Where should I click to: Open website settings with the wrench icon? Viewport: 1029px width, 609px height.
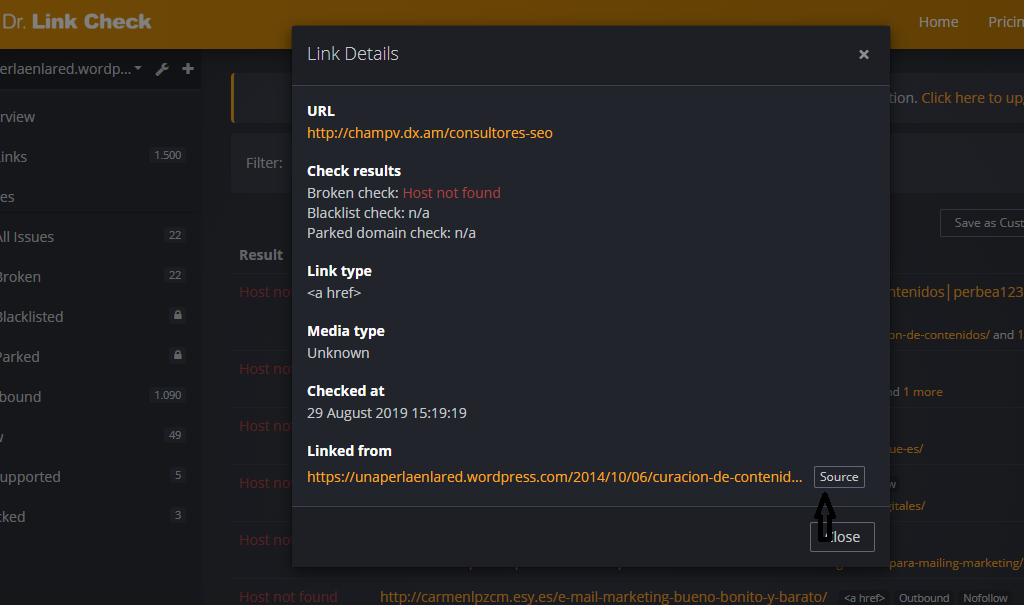[x=162, y=68]
